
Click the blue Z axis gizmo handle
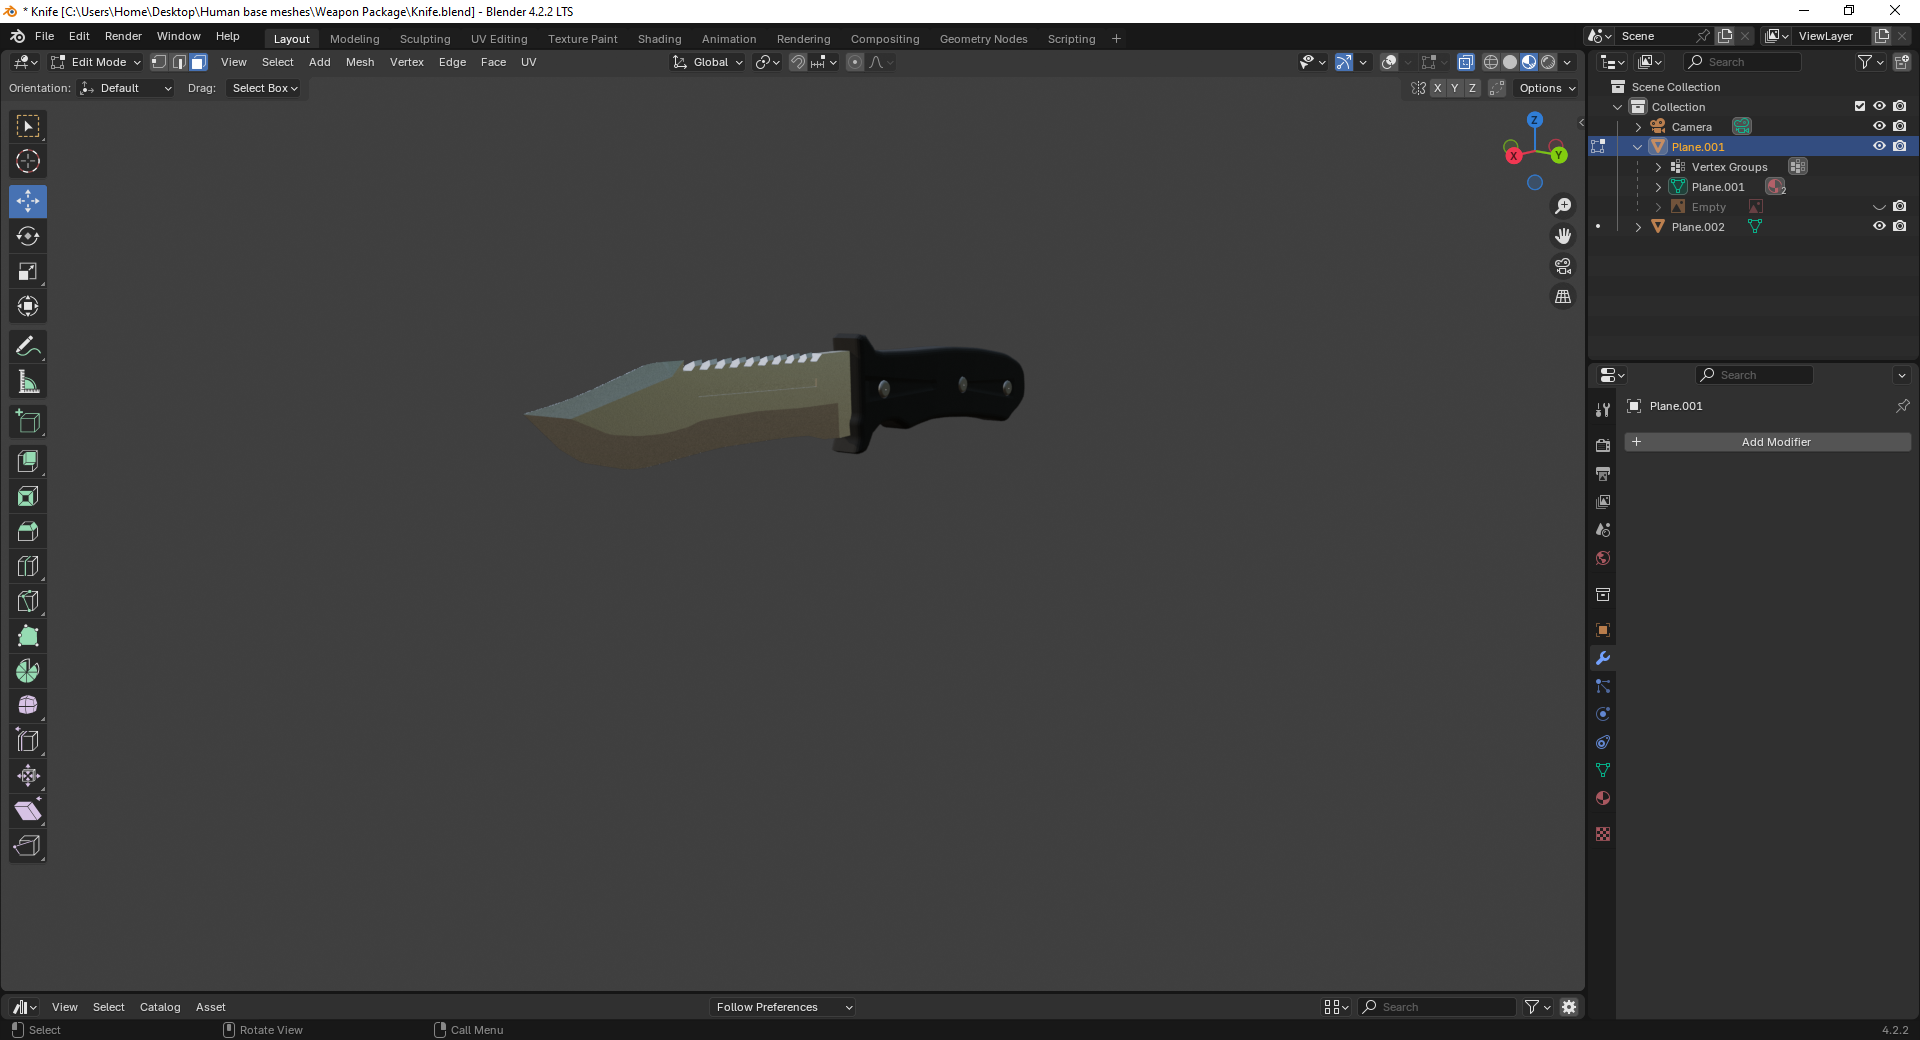(x=1534, y=120)
